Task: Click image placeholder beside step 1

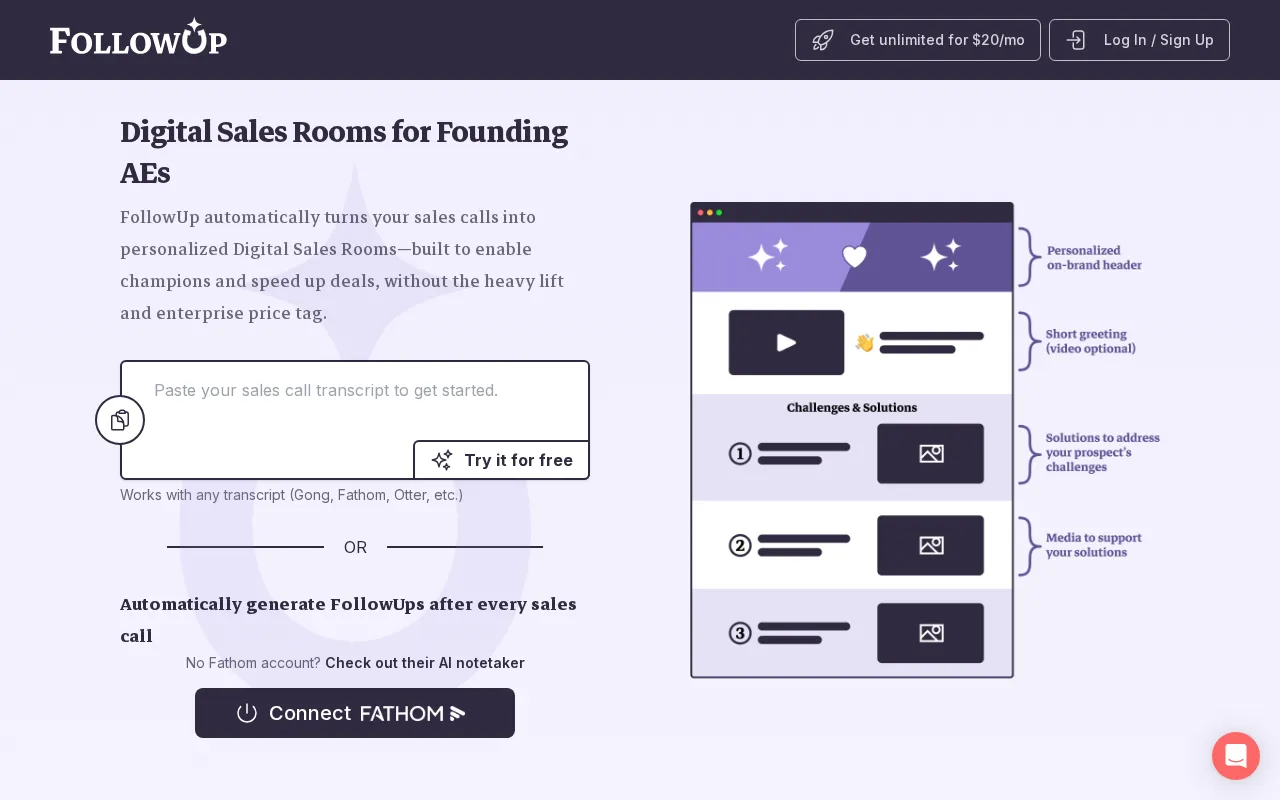Action: [x=931, y=454]
